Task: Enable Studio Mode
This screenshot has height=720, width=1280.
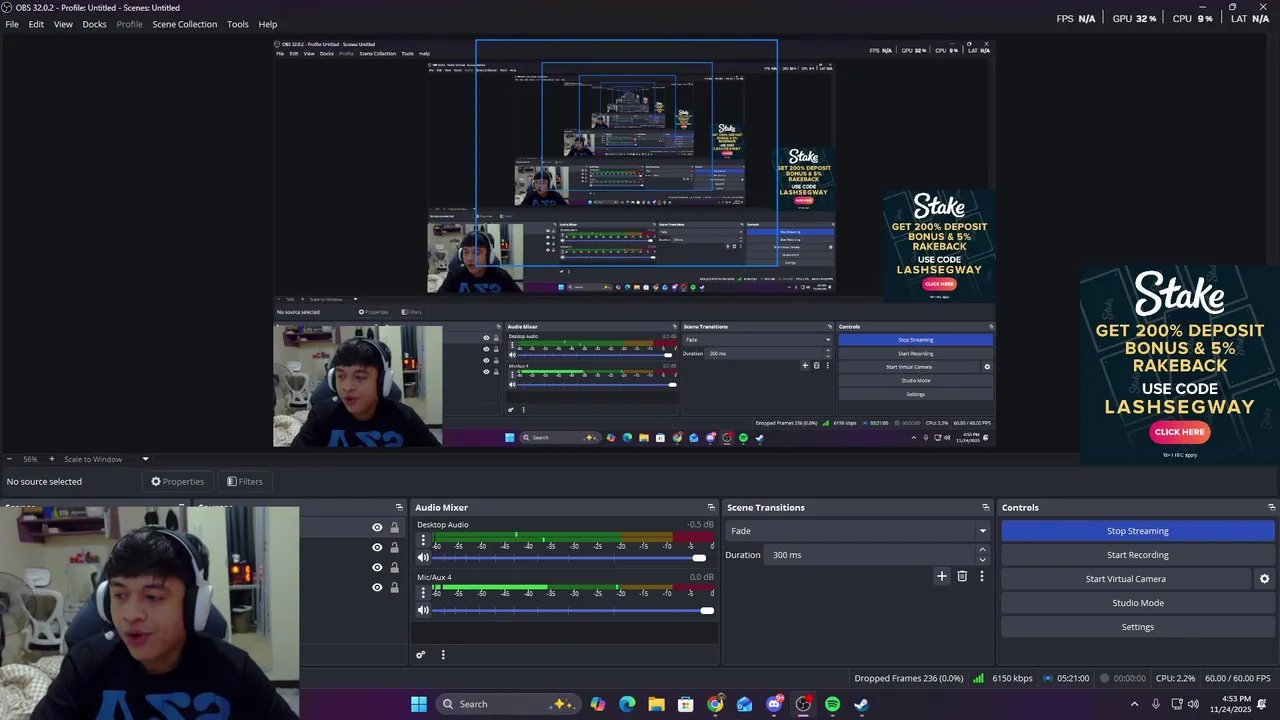Action: click(x=1138, y=603)
